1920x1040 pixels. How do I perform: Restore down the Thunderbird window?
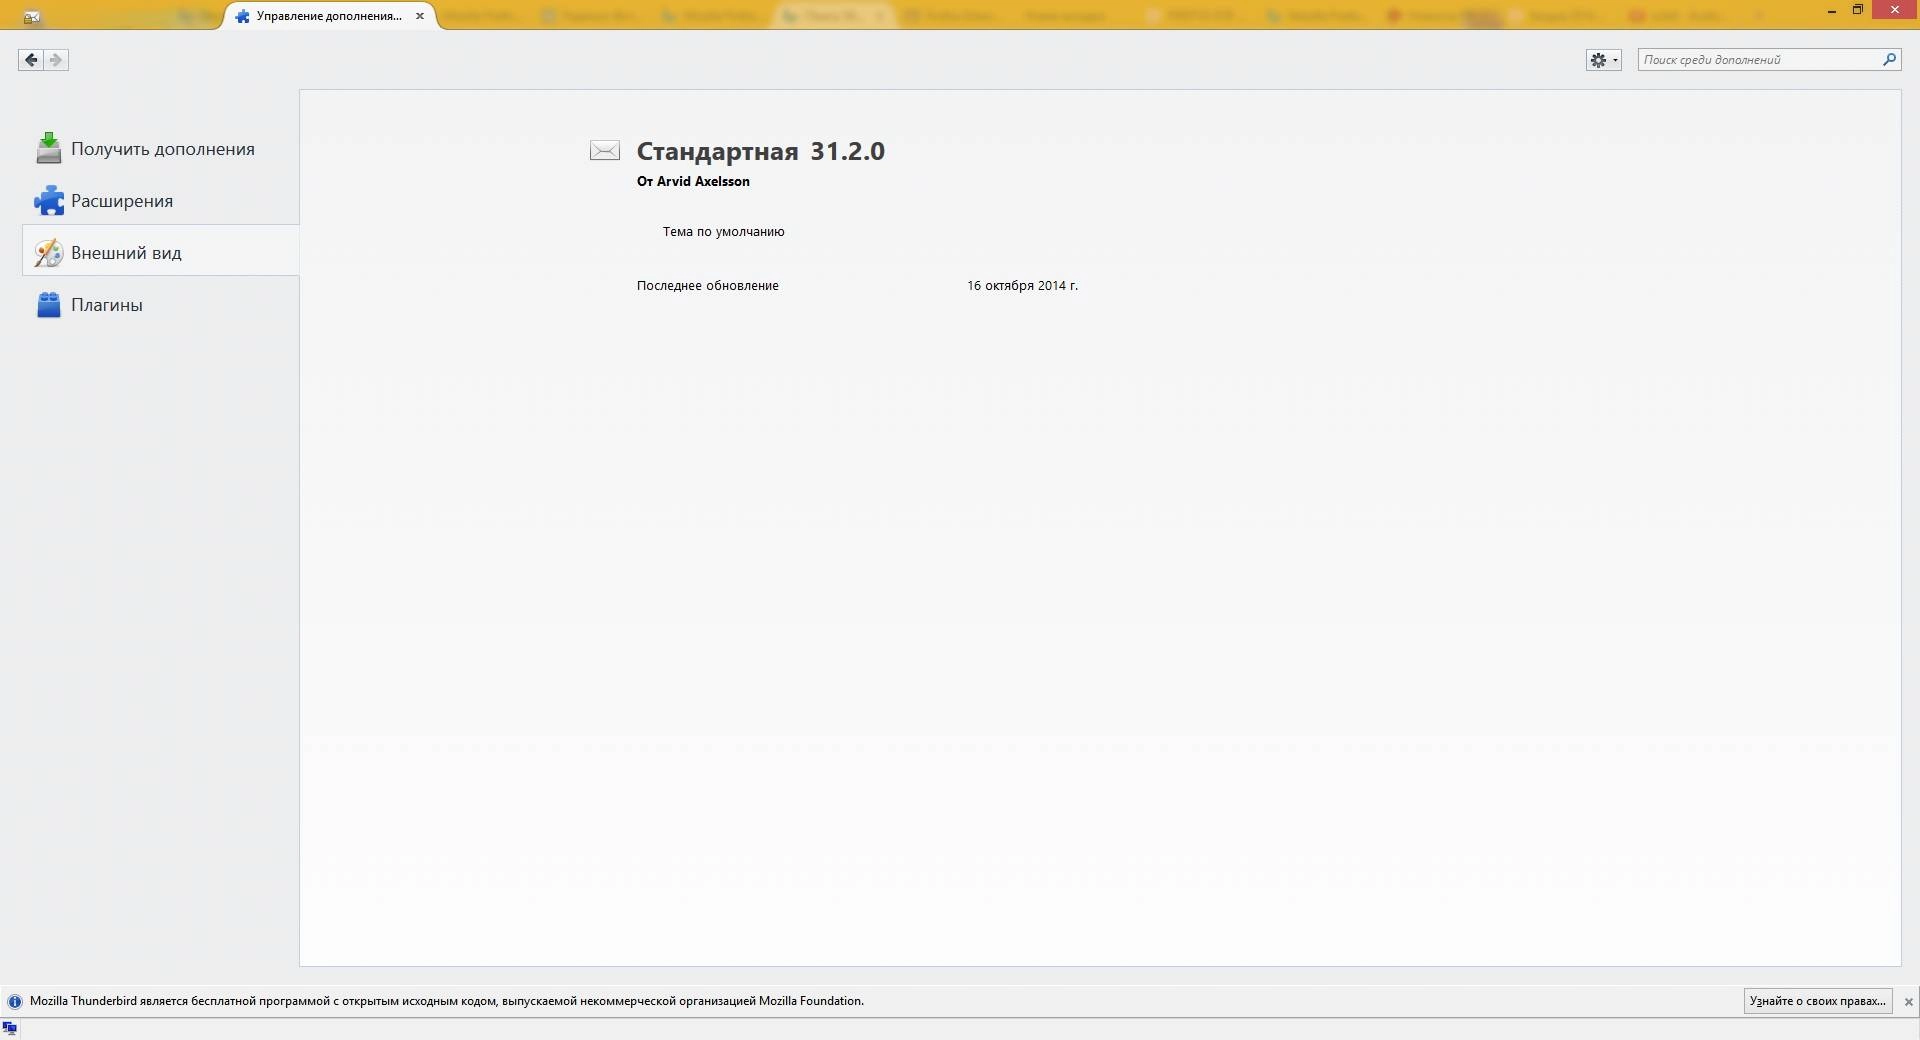(1858, 10)
